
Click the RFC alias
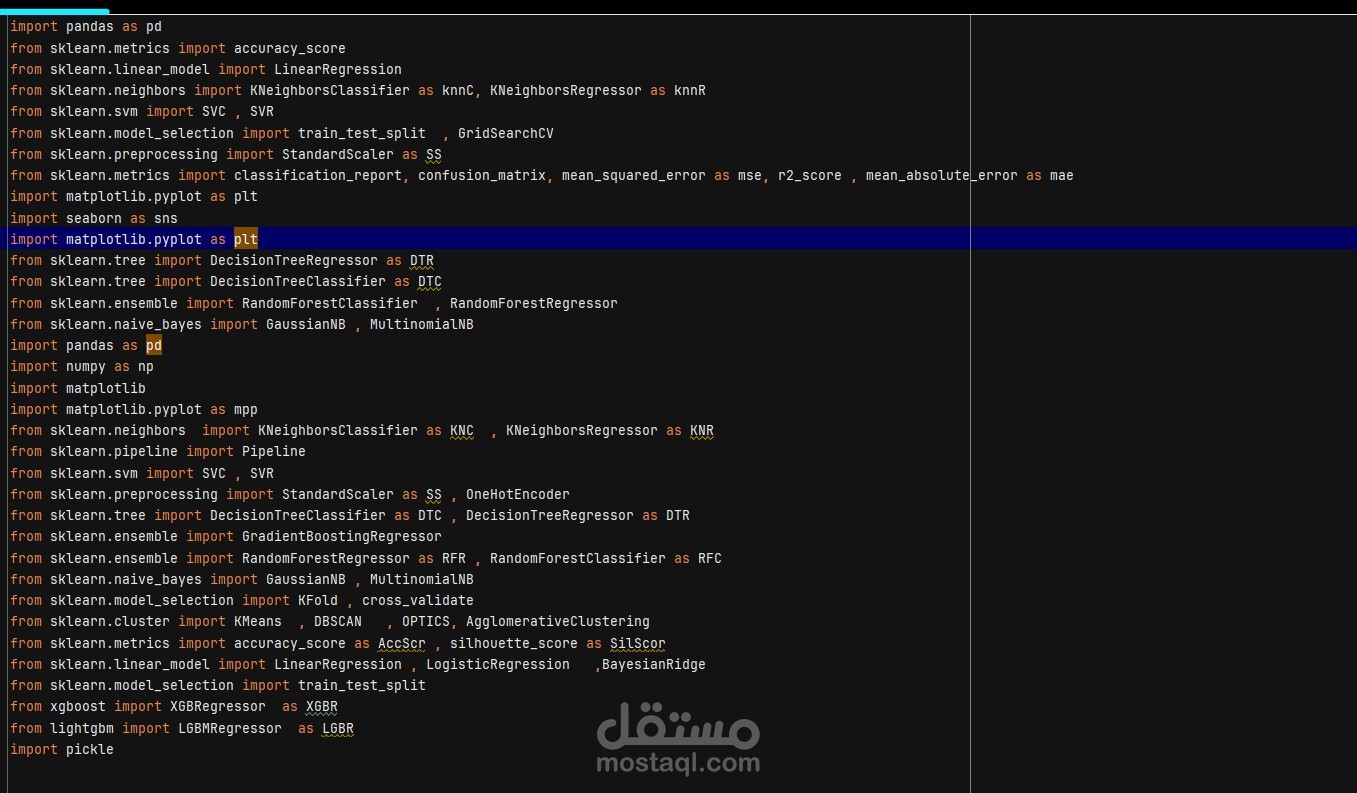(710, 558)
